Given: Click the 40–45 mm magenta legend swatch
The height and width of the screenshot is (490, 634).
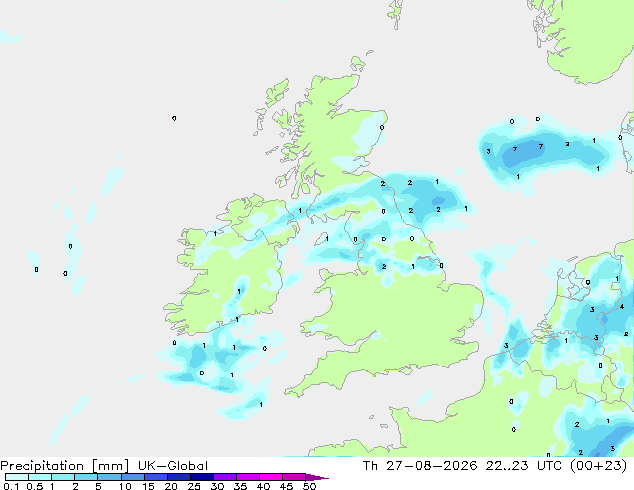Looking at the screenshot, I should [x=271, y=477].
